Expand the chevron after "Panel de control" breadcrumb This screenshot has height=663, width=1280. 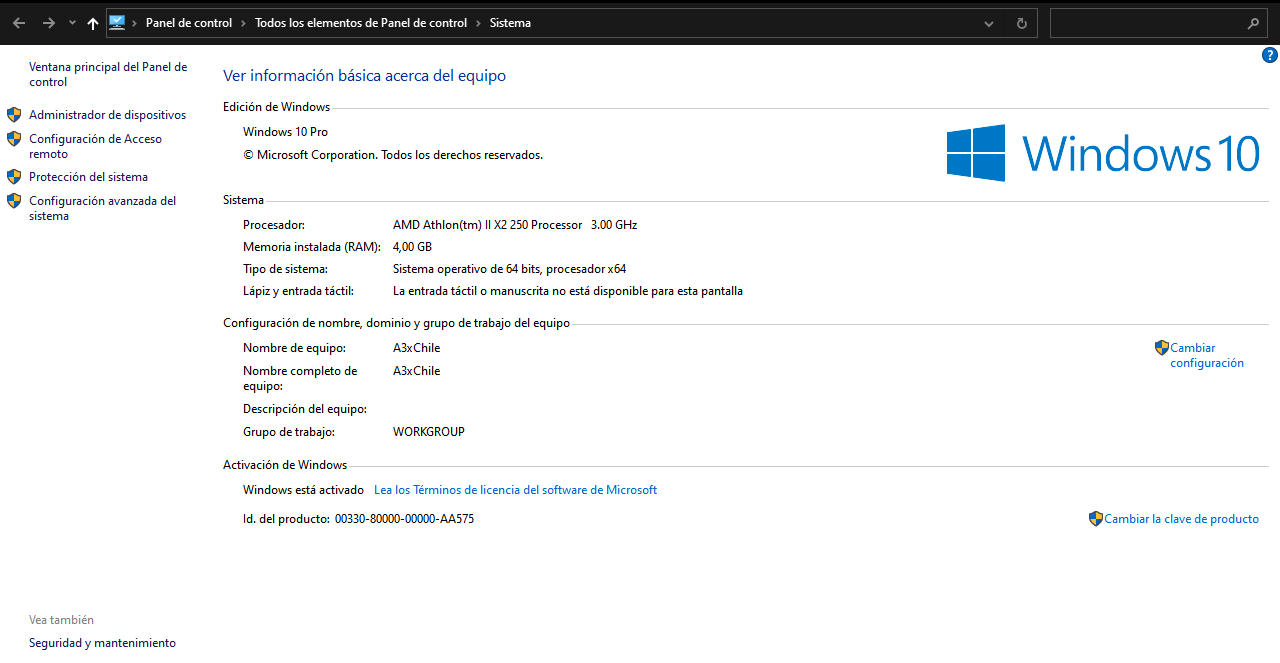click(243, 23)
